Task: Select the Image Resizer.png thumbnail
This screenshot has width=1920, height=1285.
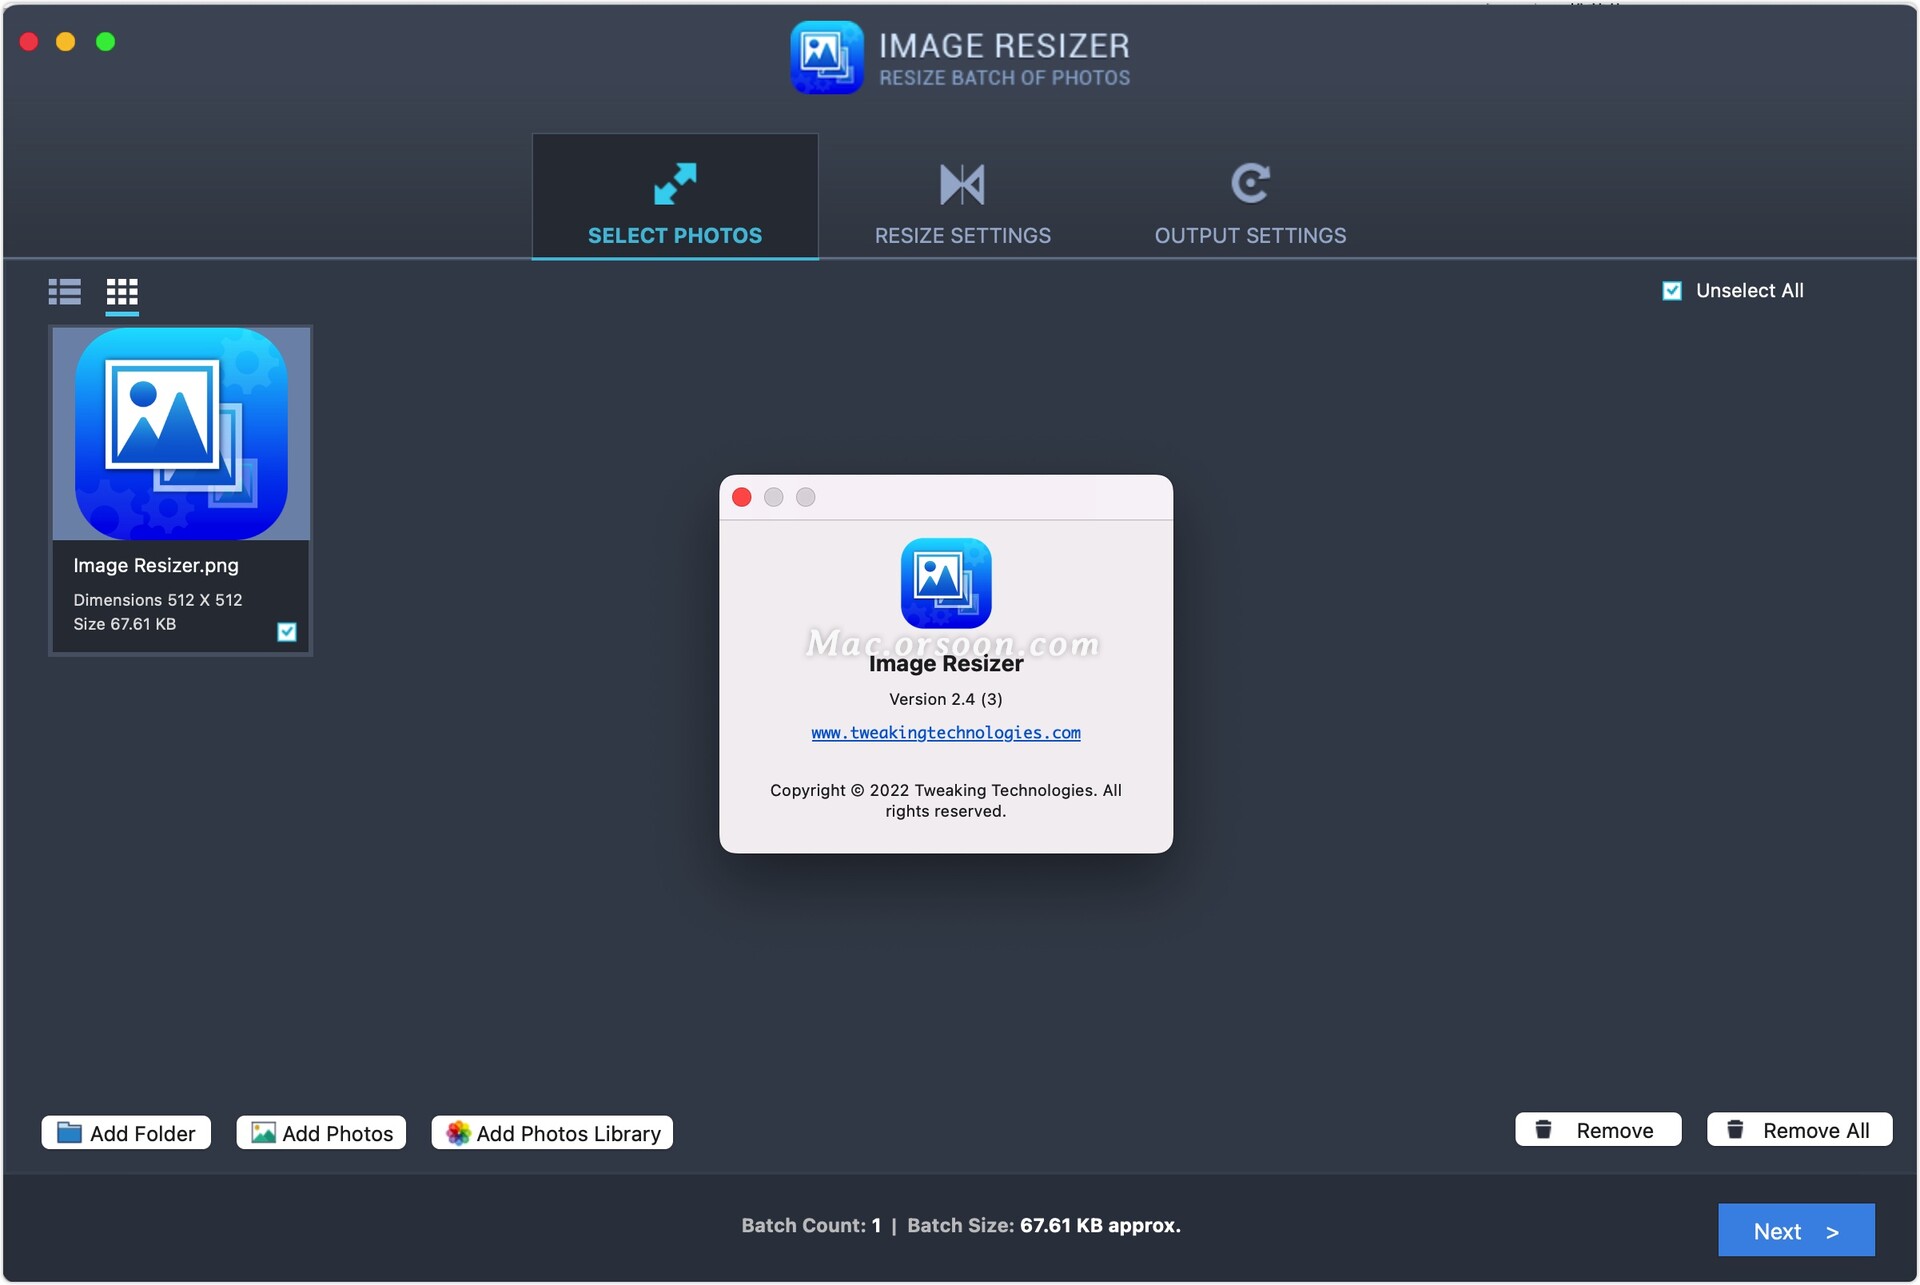Action: pos(181,435)
